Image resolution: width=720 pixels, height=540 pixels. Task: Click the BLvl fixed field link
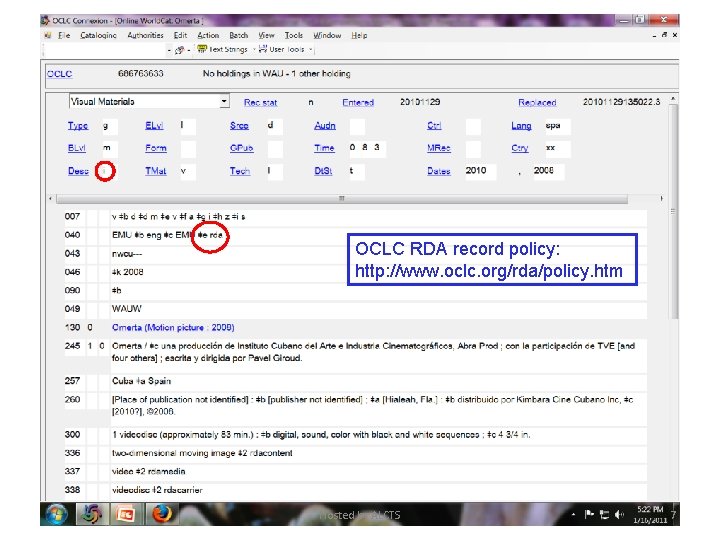click(77, 148)
